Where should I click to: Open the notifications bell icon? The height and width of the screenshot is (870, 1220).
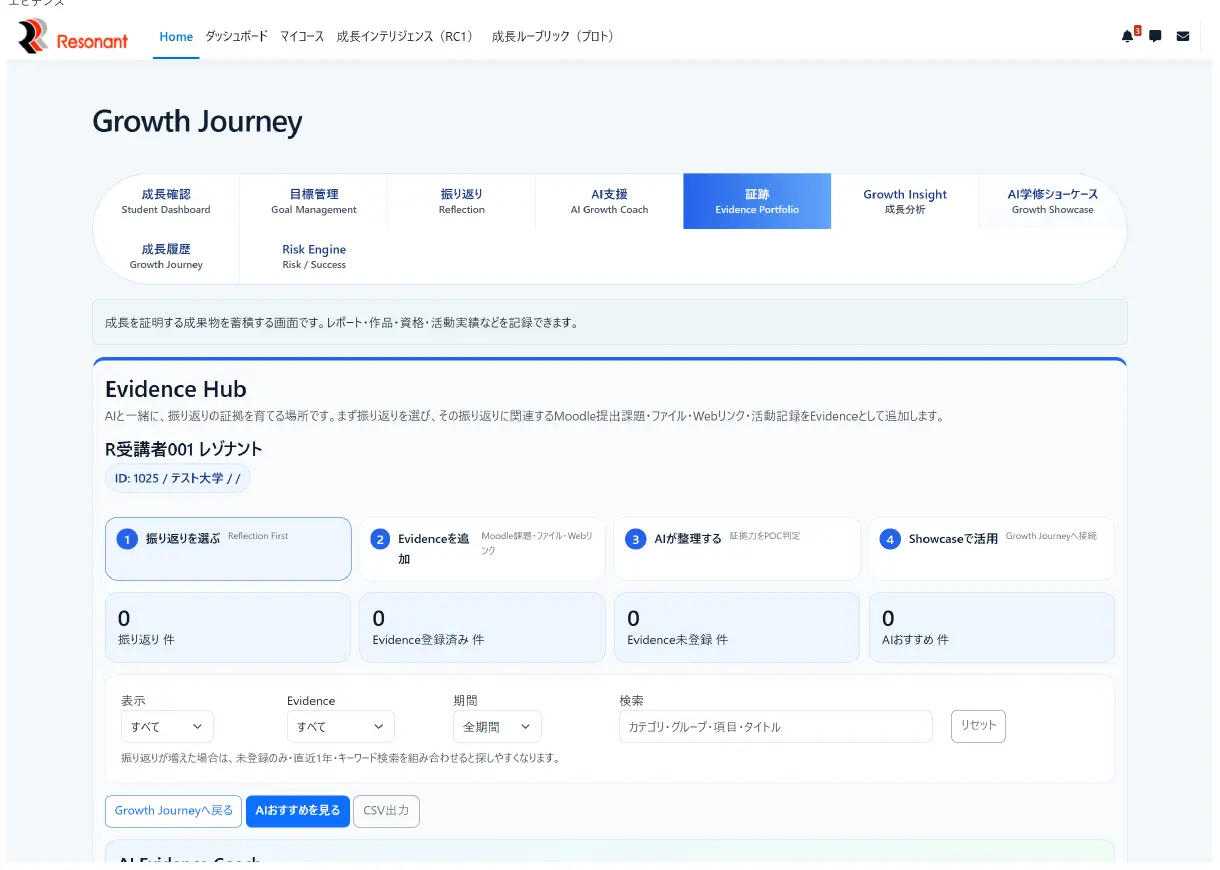pyautogui.click(x=1127, y=37)
